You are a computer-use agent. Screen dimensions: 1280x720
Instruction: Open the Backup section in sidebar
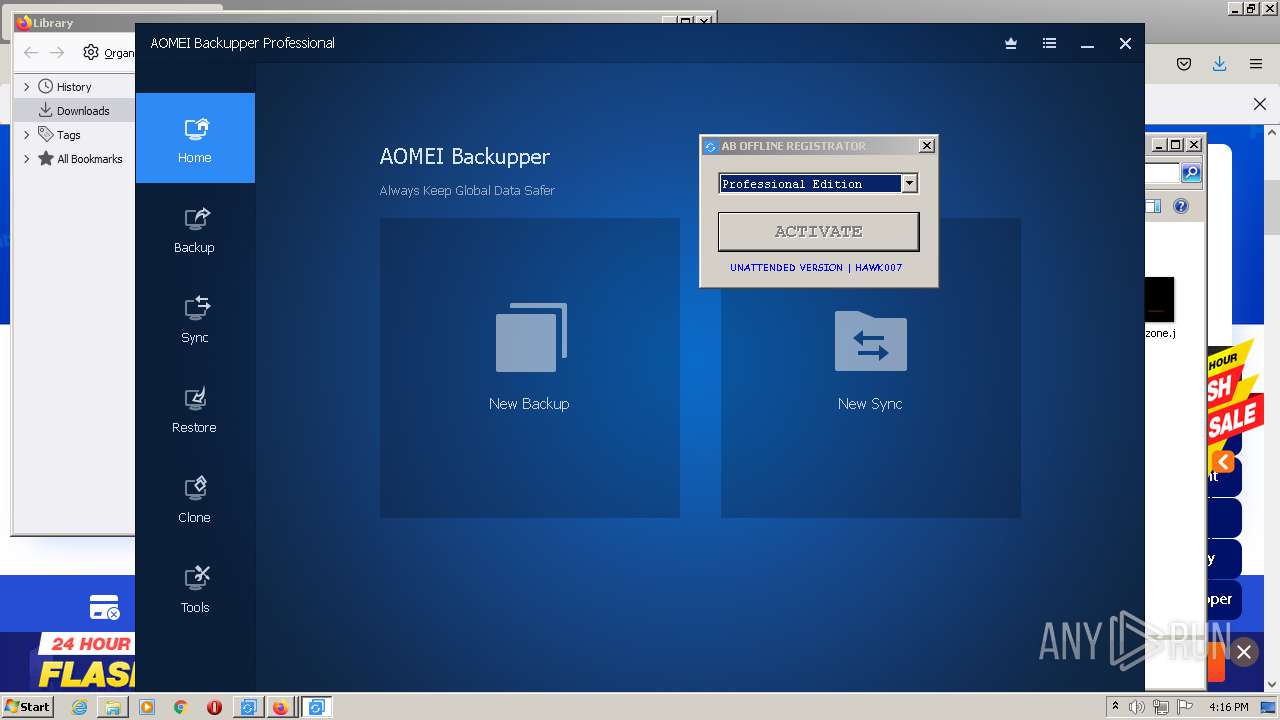[195, 229]
